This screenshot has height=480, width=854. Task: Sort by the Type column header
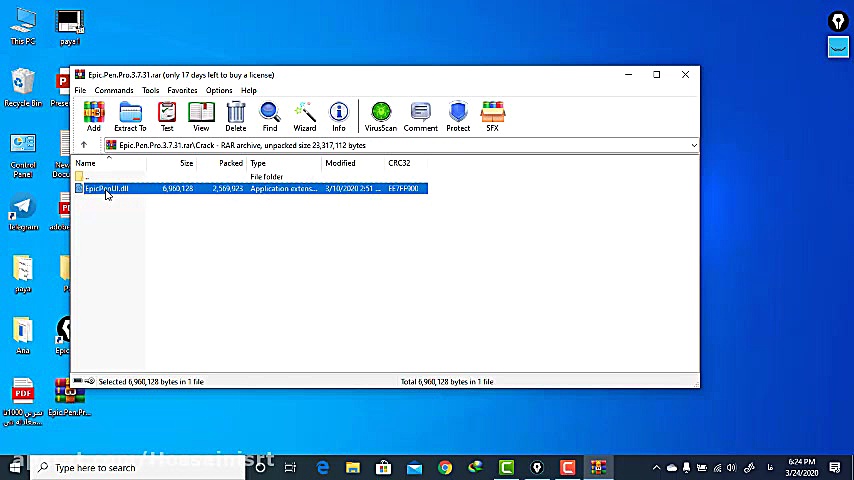pos(284,163)
